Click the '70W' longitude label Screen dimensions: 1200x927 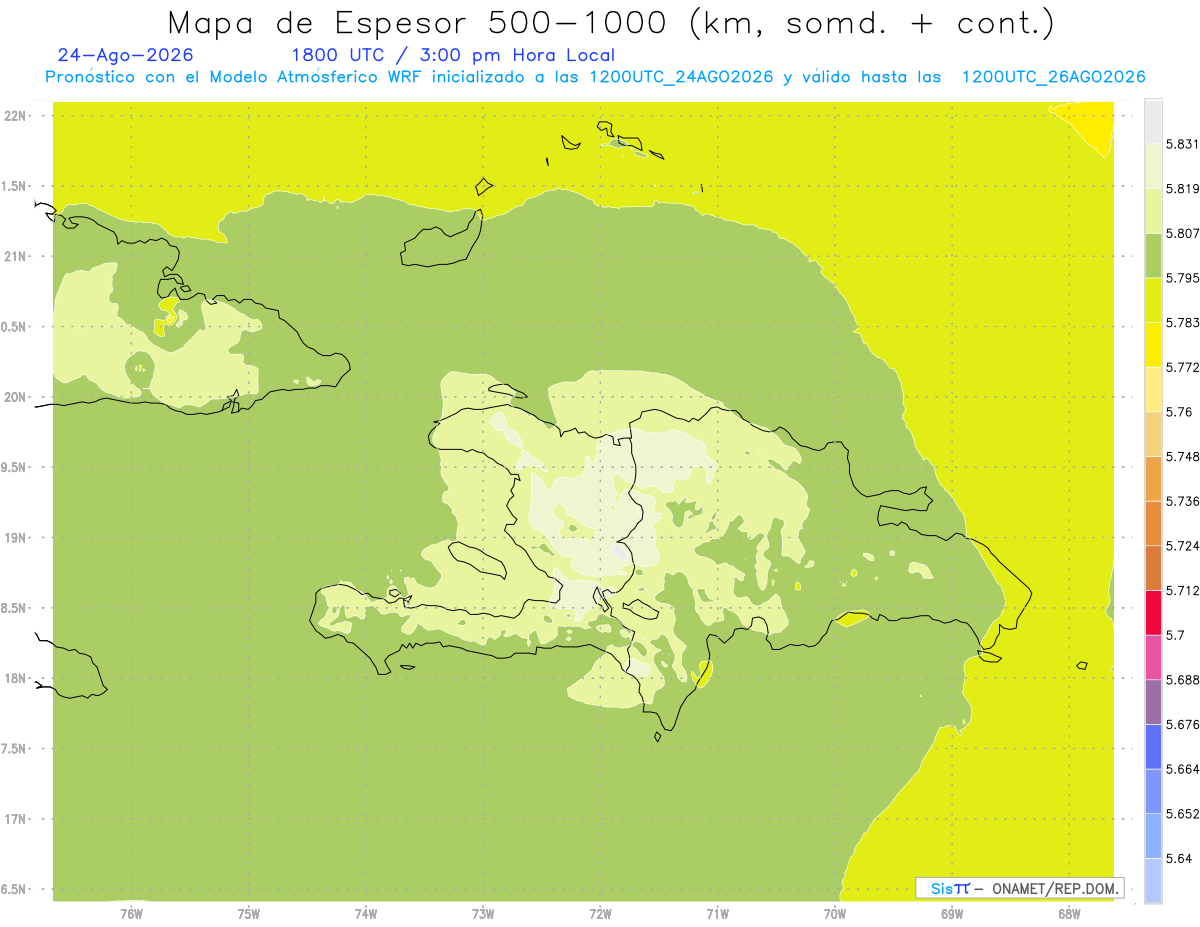click(x=835, y=913)
